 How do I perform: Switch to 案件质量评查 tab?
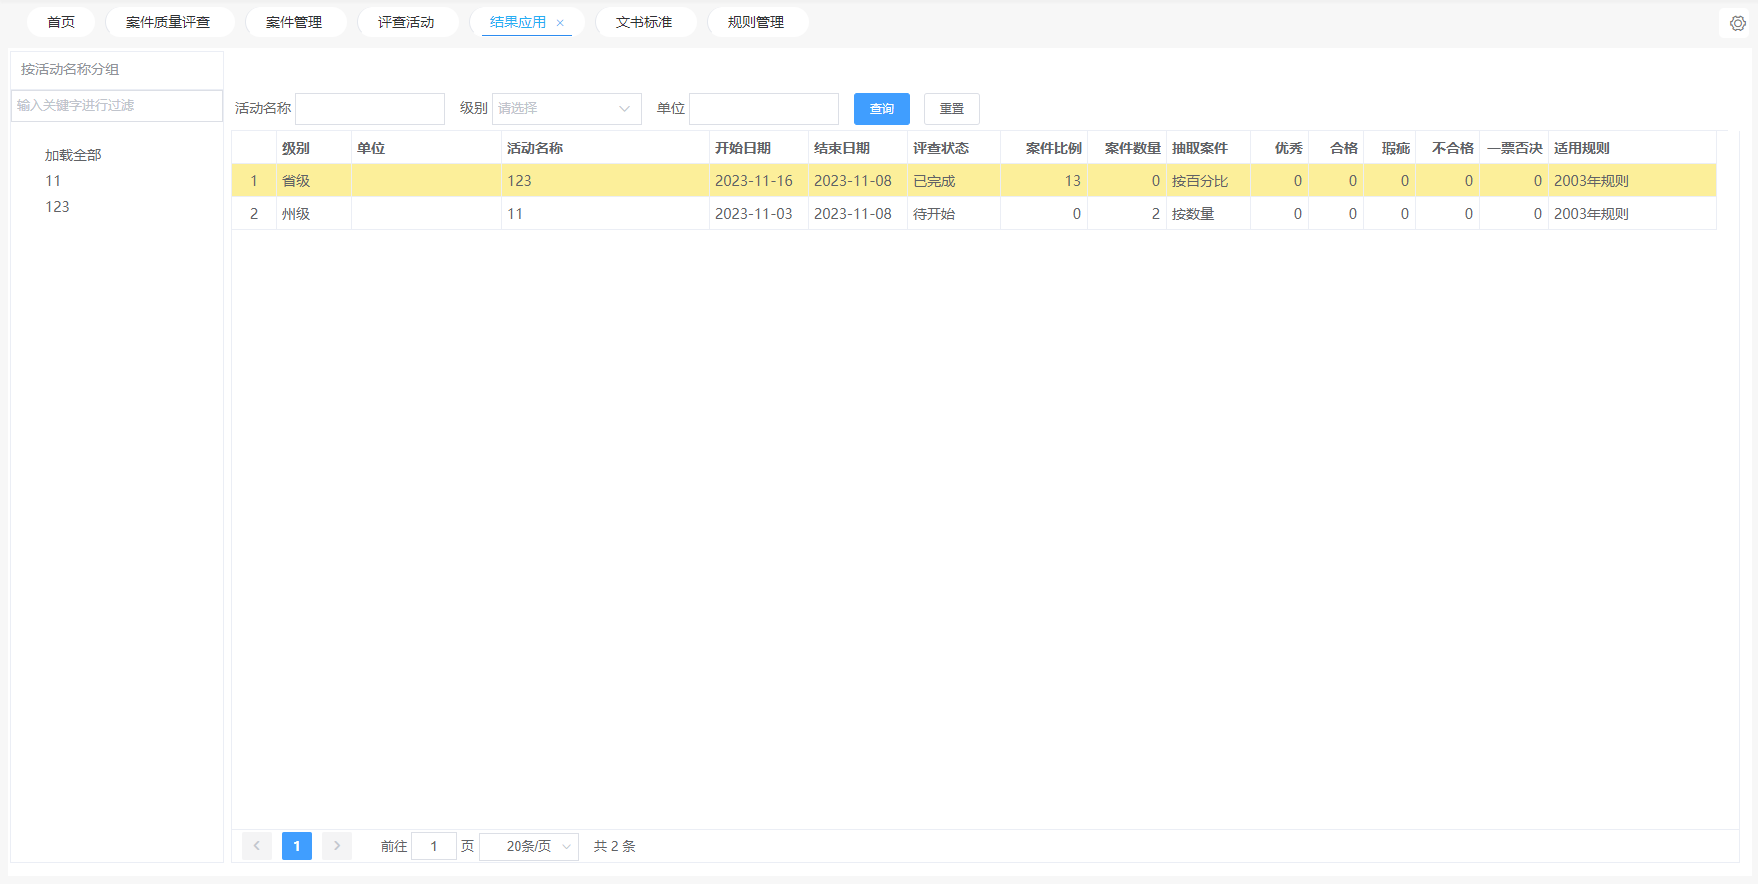pos(168,22)
